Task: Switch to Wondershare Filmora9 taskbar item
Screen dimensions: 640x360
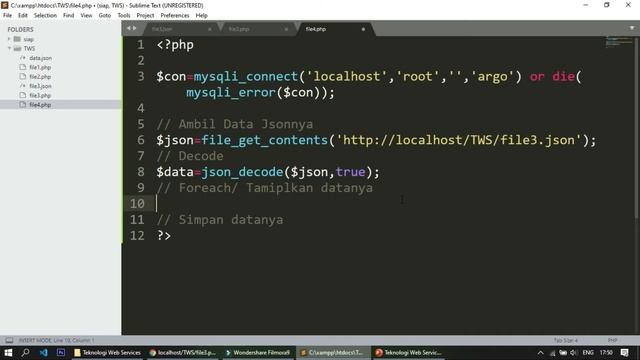Action: pyautogui.click(x=258, y=353)
